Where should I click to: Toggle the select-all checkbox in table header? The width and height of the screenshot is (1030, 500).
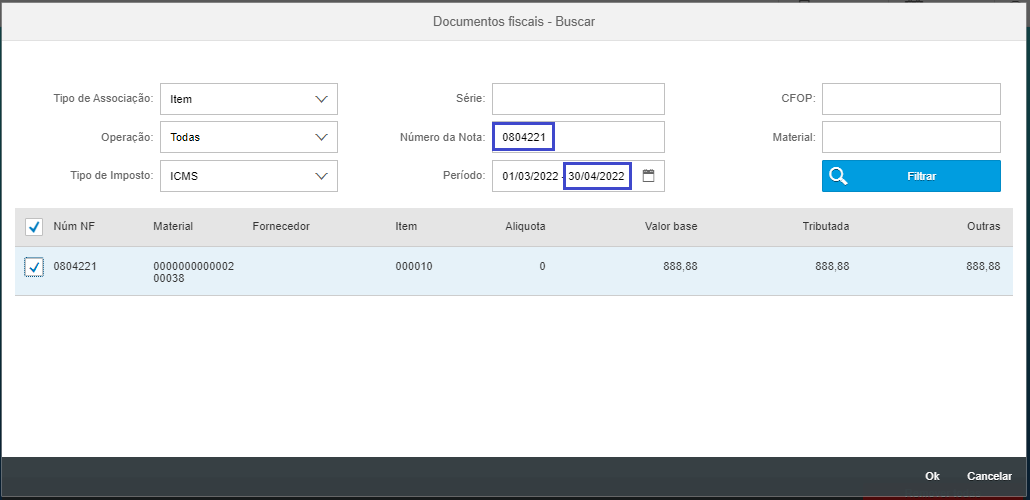pyautogui.click(x=34, y=227)
